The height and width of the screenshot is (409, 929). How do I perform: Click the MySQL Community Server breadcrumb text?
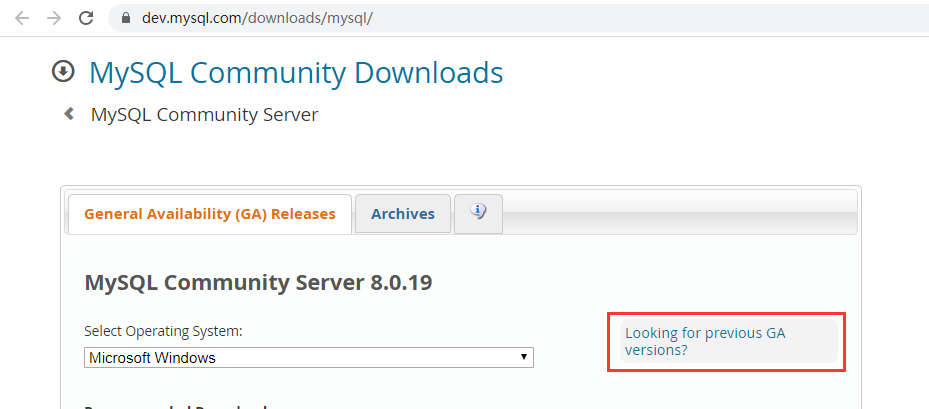point(204,114)
